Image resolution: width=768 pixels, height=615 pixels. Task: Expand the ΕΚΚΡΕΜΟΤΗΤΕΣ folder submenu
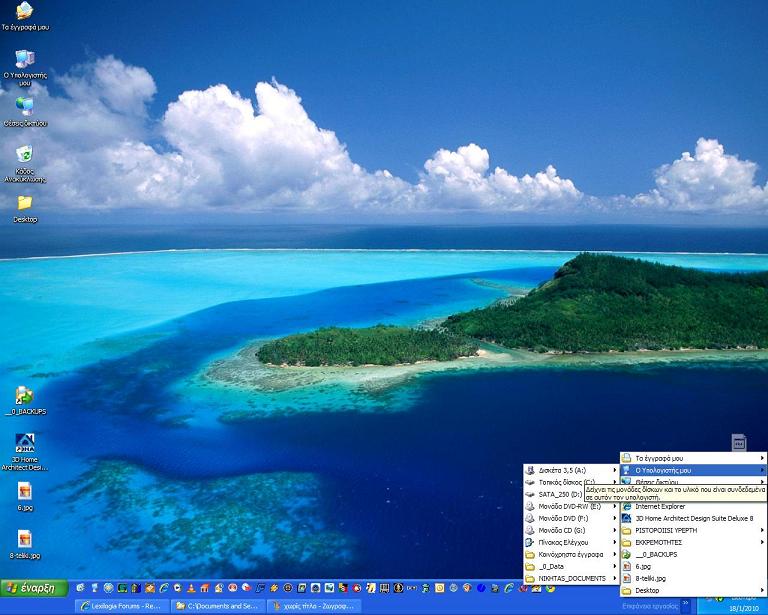(x=694, y=542)
